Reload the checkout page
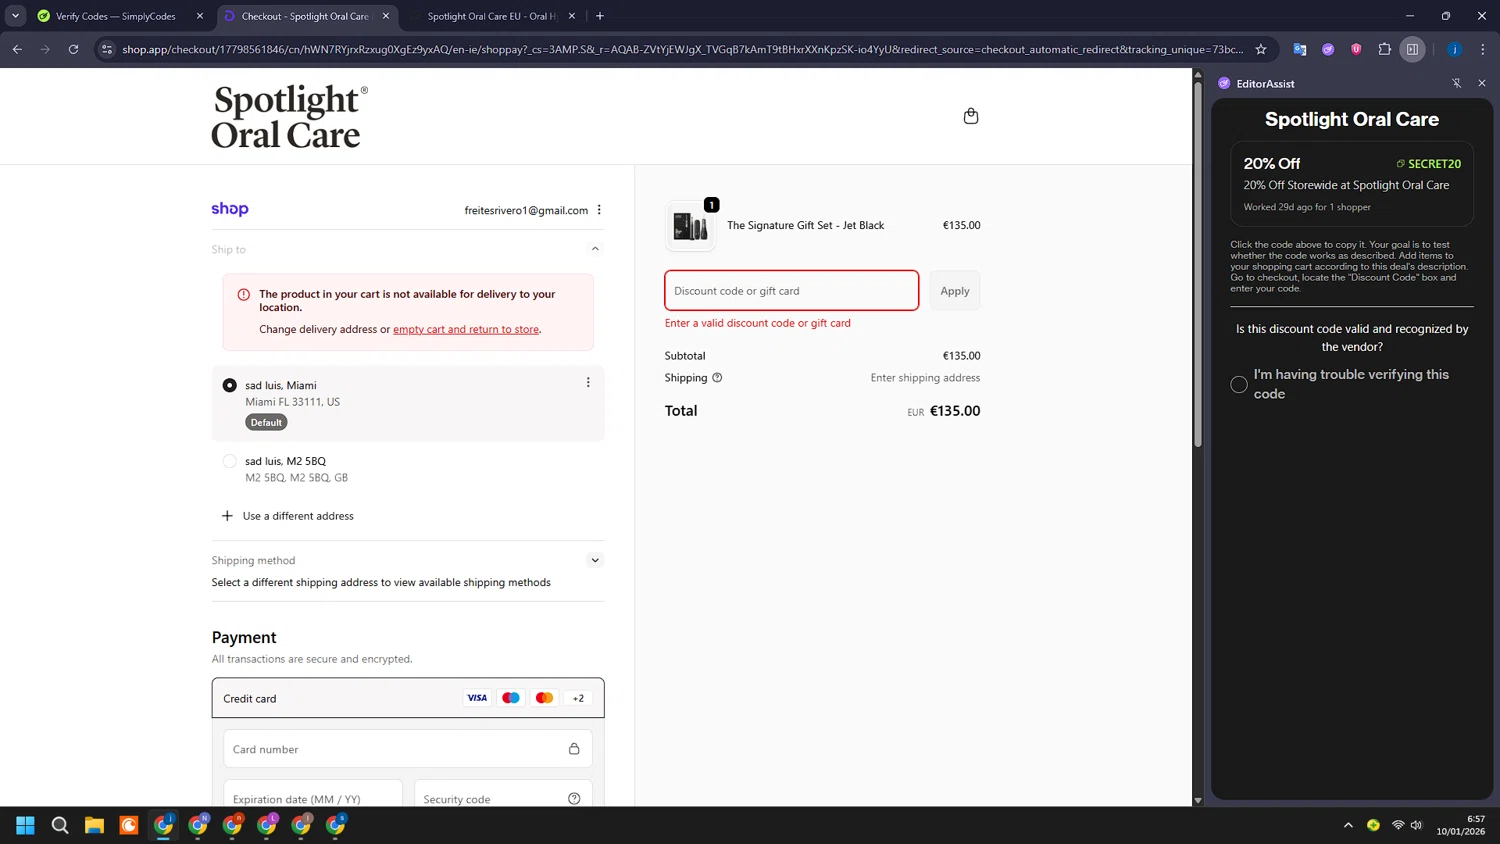 pos(73,49)
